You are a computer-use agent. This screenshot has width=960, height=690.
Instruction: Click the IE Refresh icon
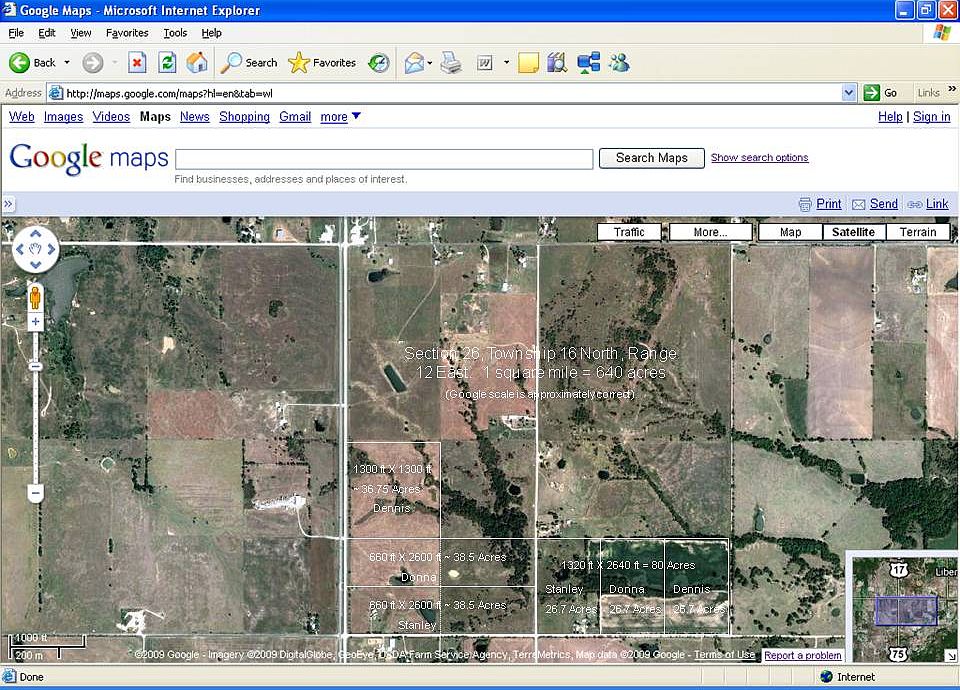167,62
